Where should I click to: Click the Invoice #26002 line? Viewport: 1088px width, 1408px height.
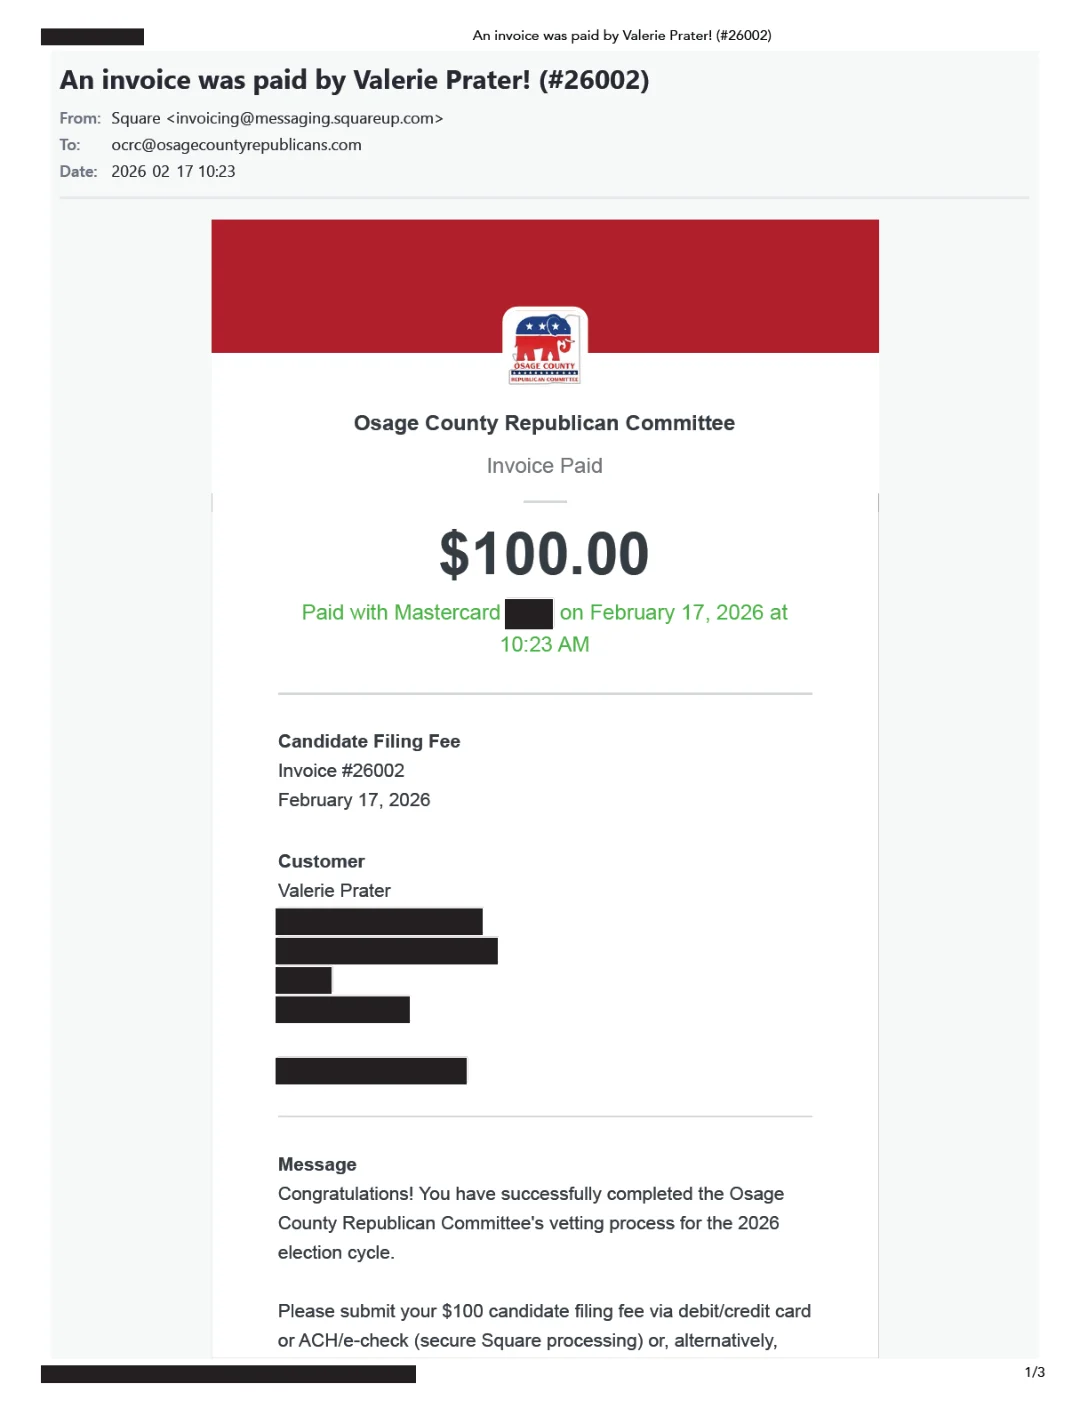pyautogui.click(x=341, y=771)
